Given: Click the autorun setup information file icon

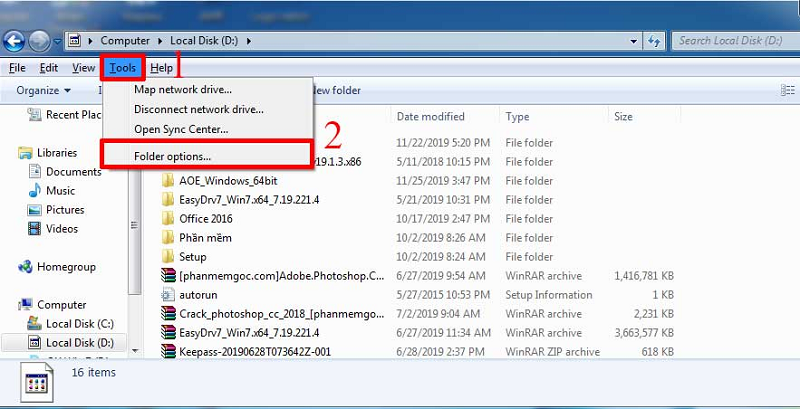Looking at the screenshot, I should [x=168, y=295].
